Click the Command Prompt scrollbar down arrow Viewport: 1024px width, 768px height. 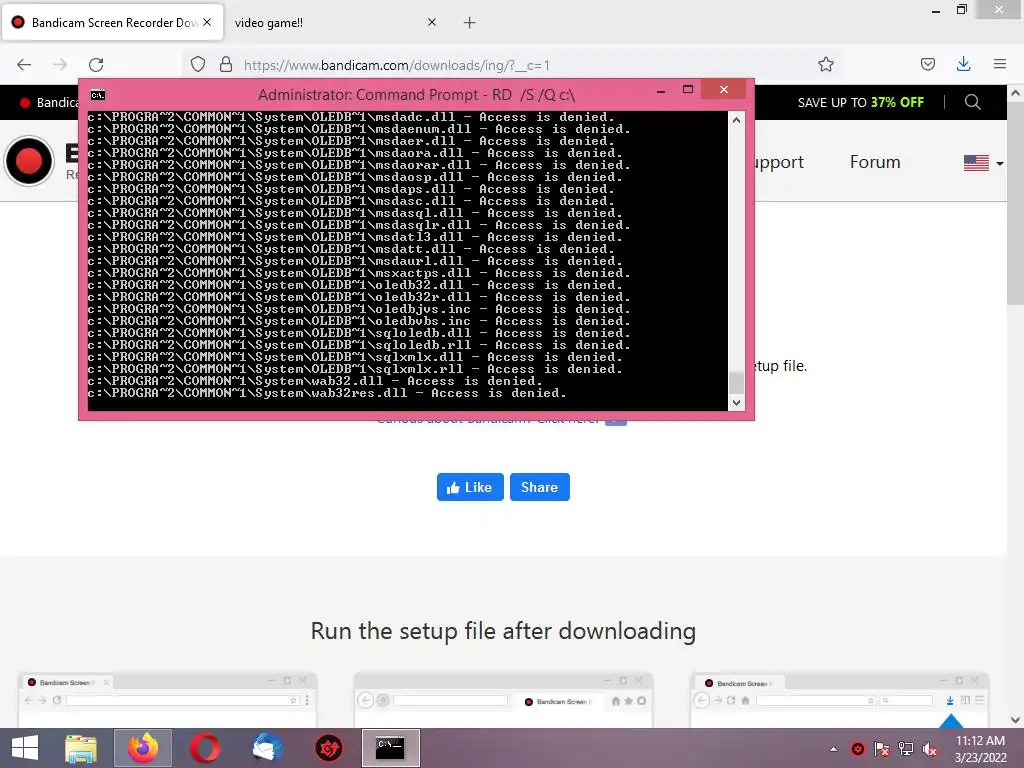coord(736,403)
